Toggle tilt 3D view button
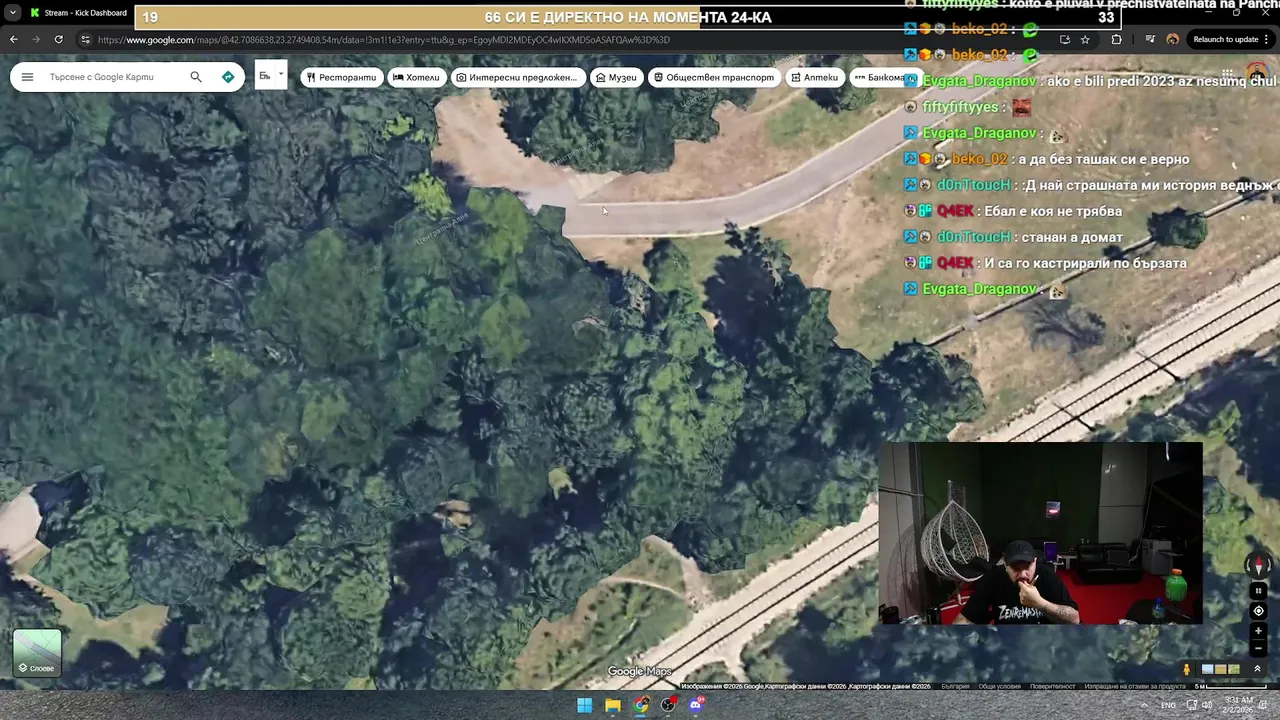 tap(1259, 591)
